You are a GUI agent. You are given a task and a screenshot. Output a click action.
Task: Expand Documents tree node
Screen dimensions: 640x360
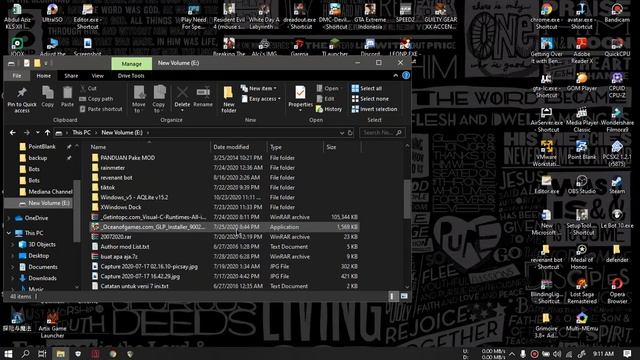(x=13, y=267)
